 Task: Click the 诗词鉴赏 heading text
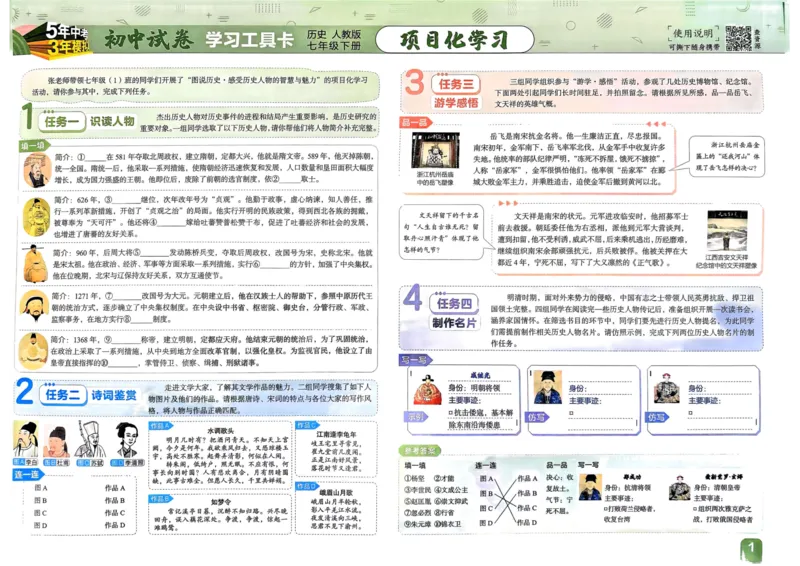pyautogui.click(x=114, y=395)
